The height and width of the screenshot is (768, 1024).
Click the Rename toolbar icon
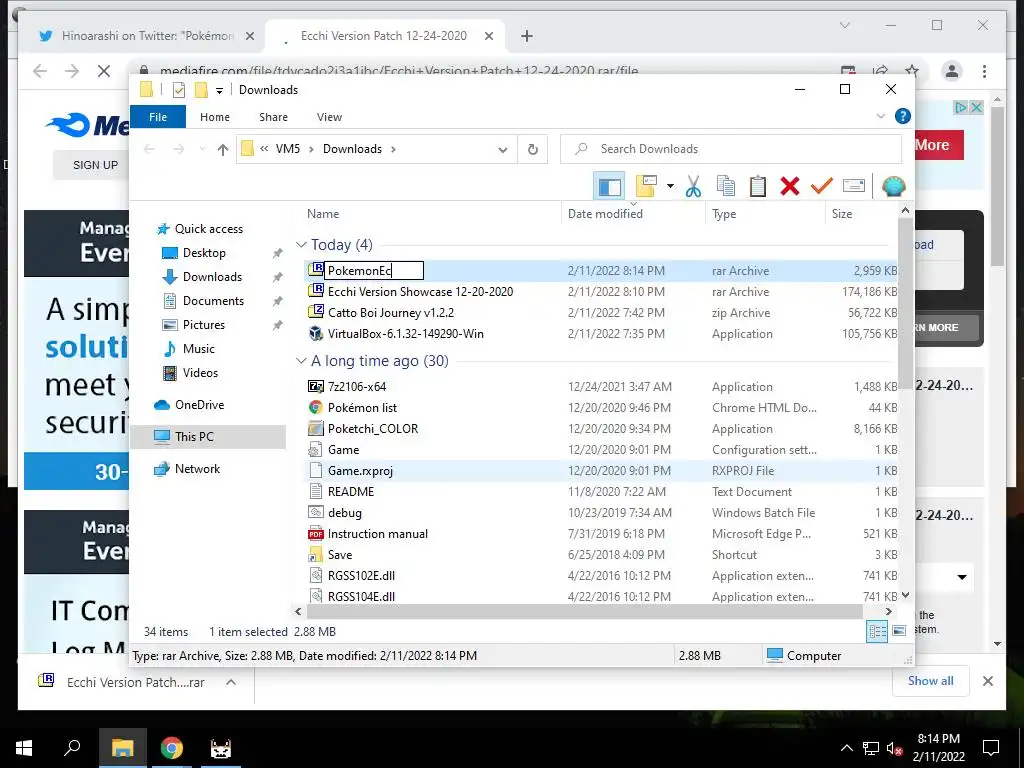854,186
